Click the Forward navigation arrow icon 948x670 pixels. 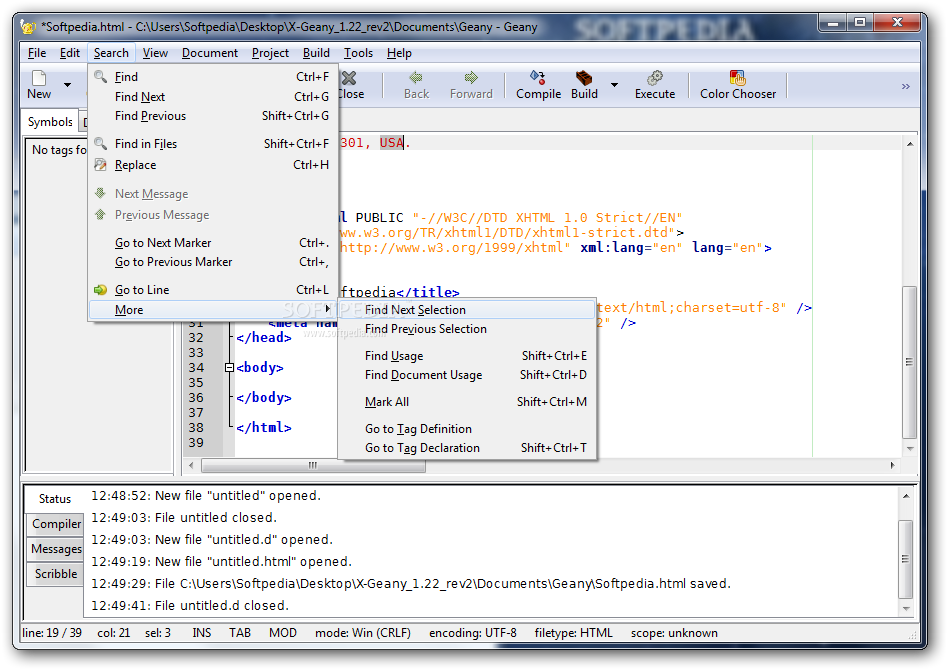[x=471, y=78]
